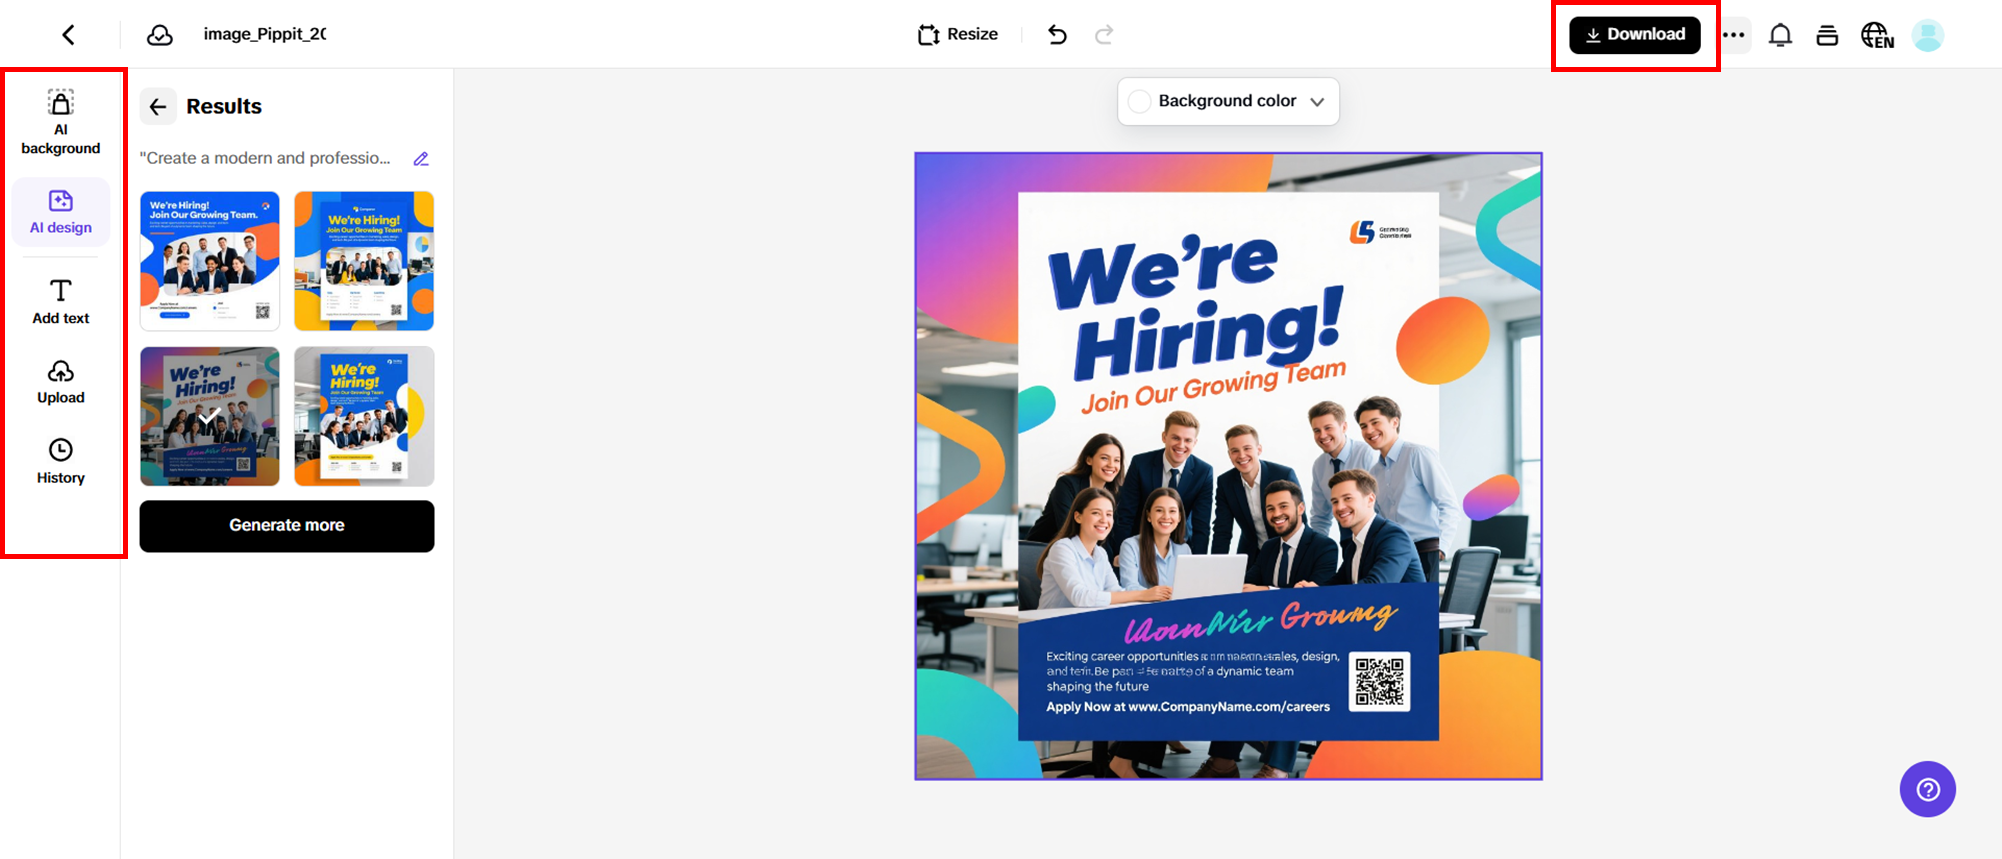Viewport: 2002px width, 859px height.
Task: Open the Upload panel
Action: [x=61, y=382]
